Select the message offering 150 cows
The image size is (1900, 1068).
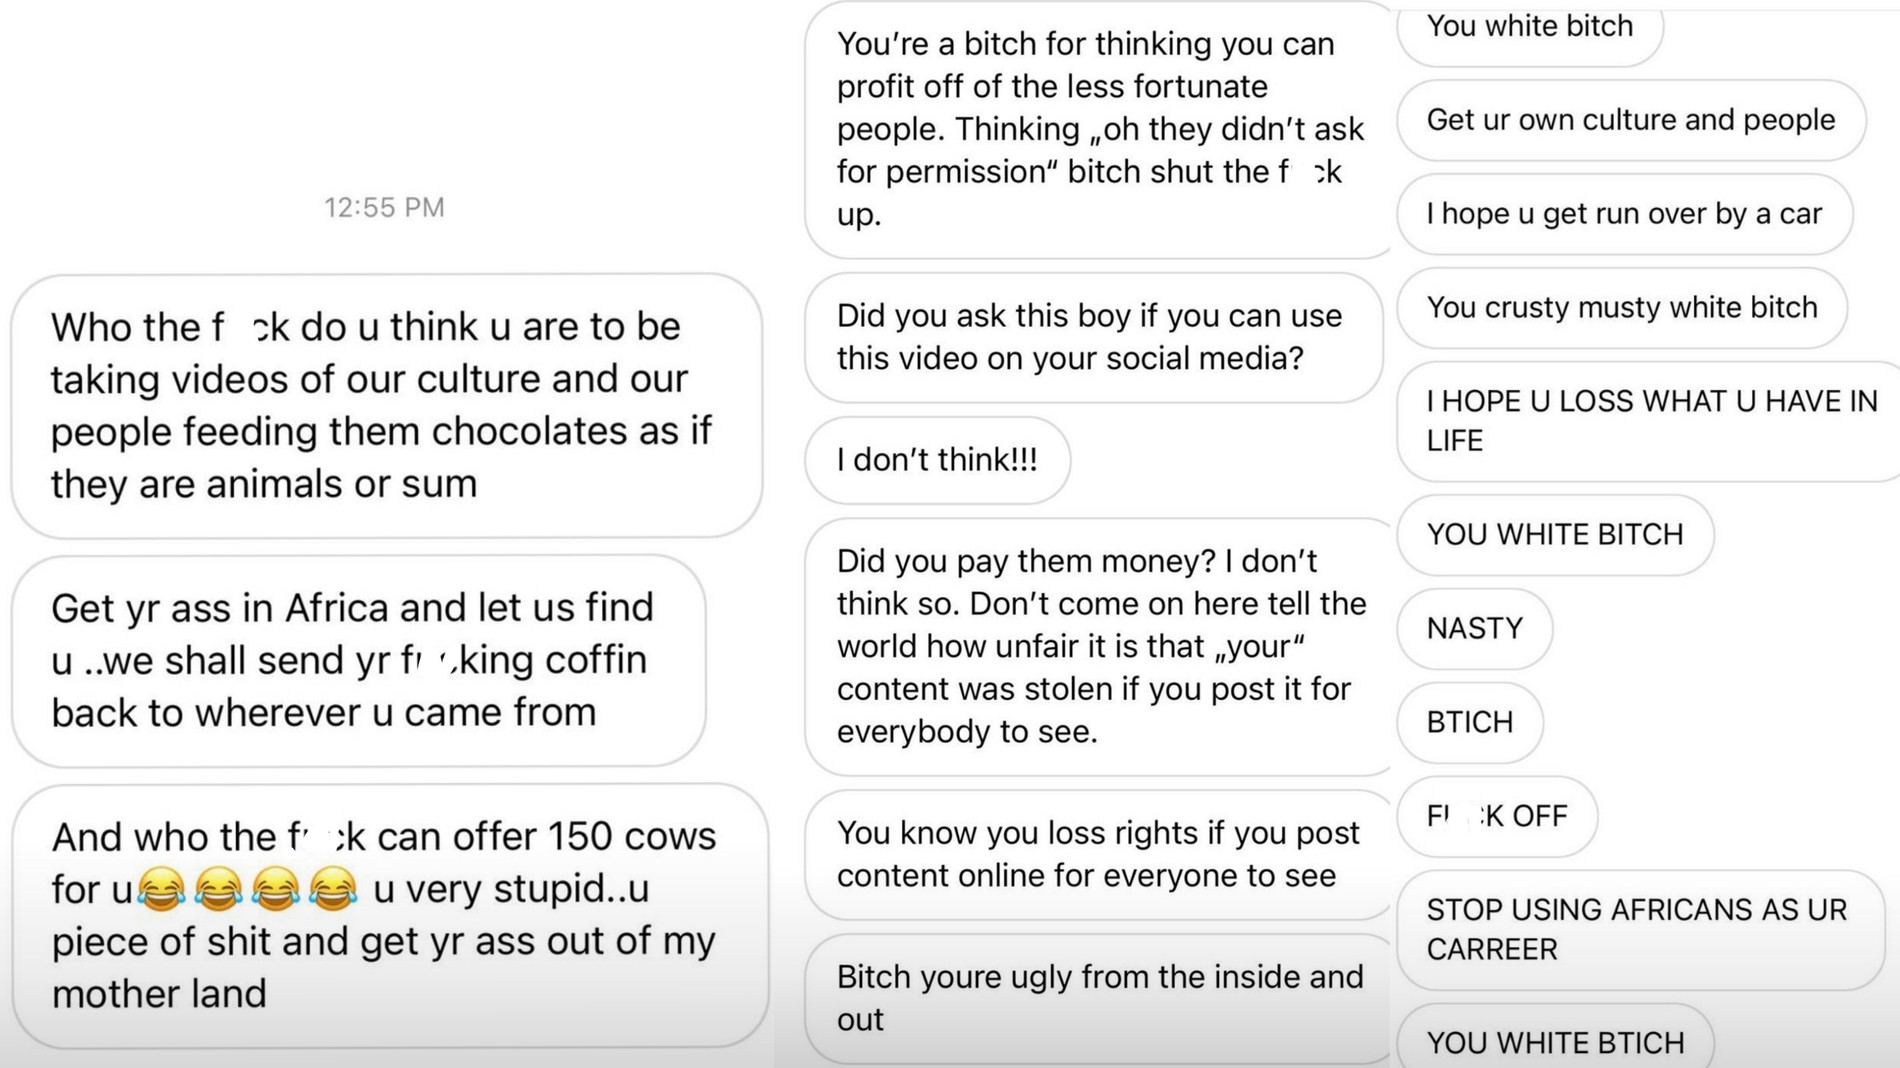388,914
